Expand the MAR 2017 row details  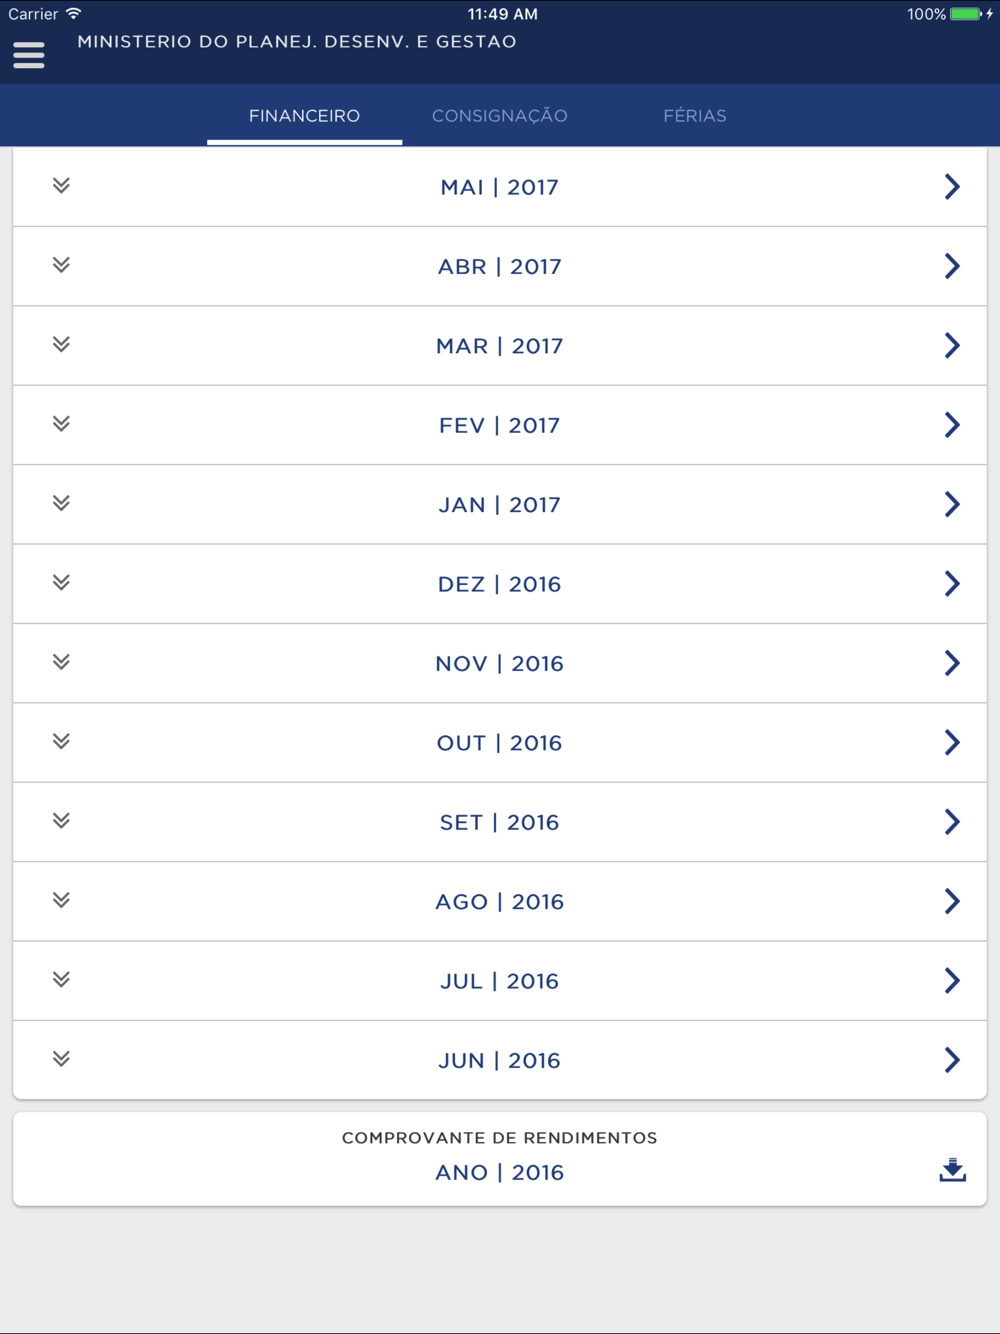(x=61, y=345)
